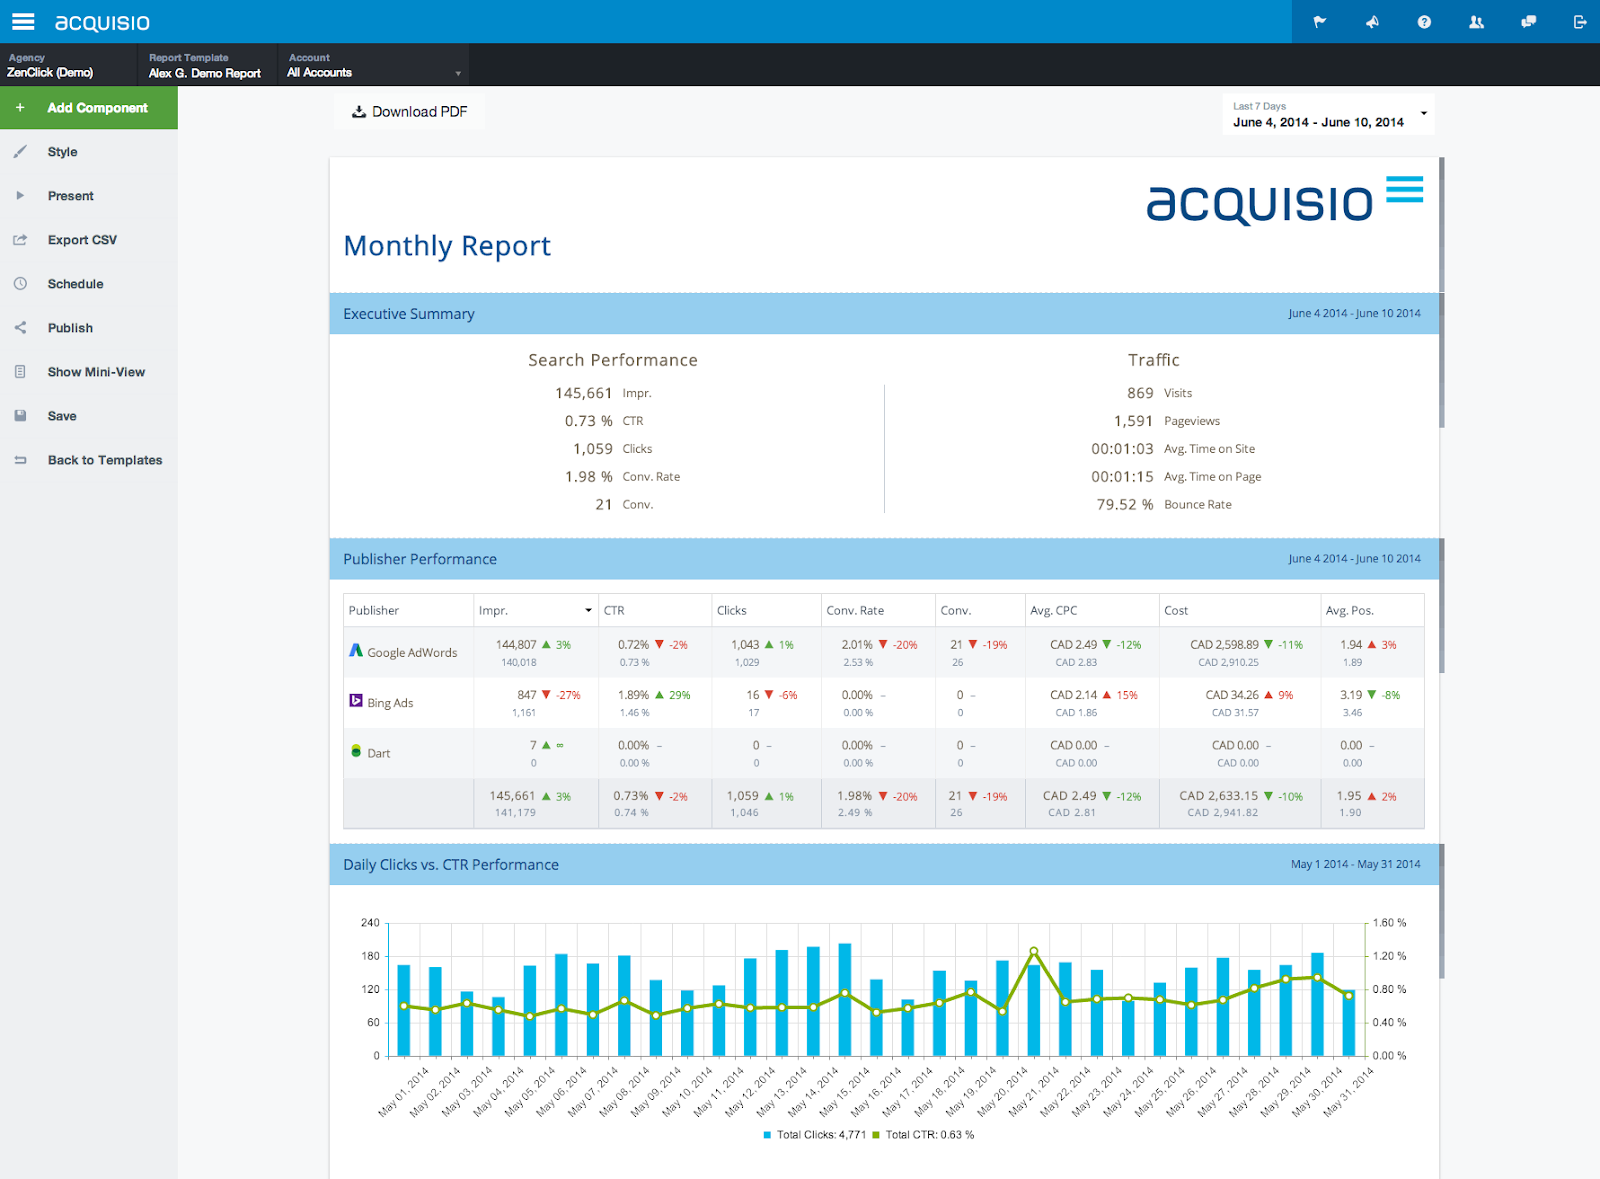Click Show Mini-View in the sidebar
The width and height of the screenshot is (1600, 1179).
(96, 372)
